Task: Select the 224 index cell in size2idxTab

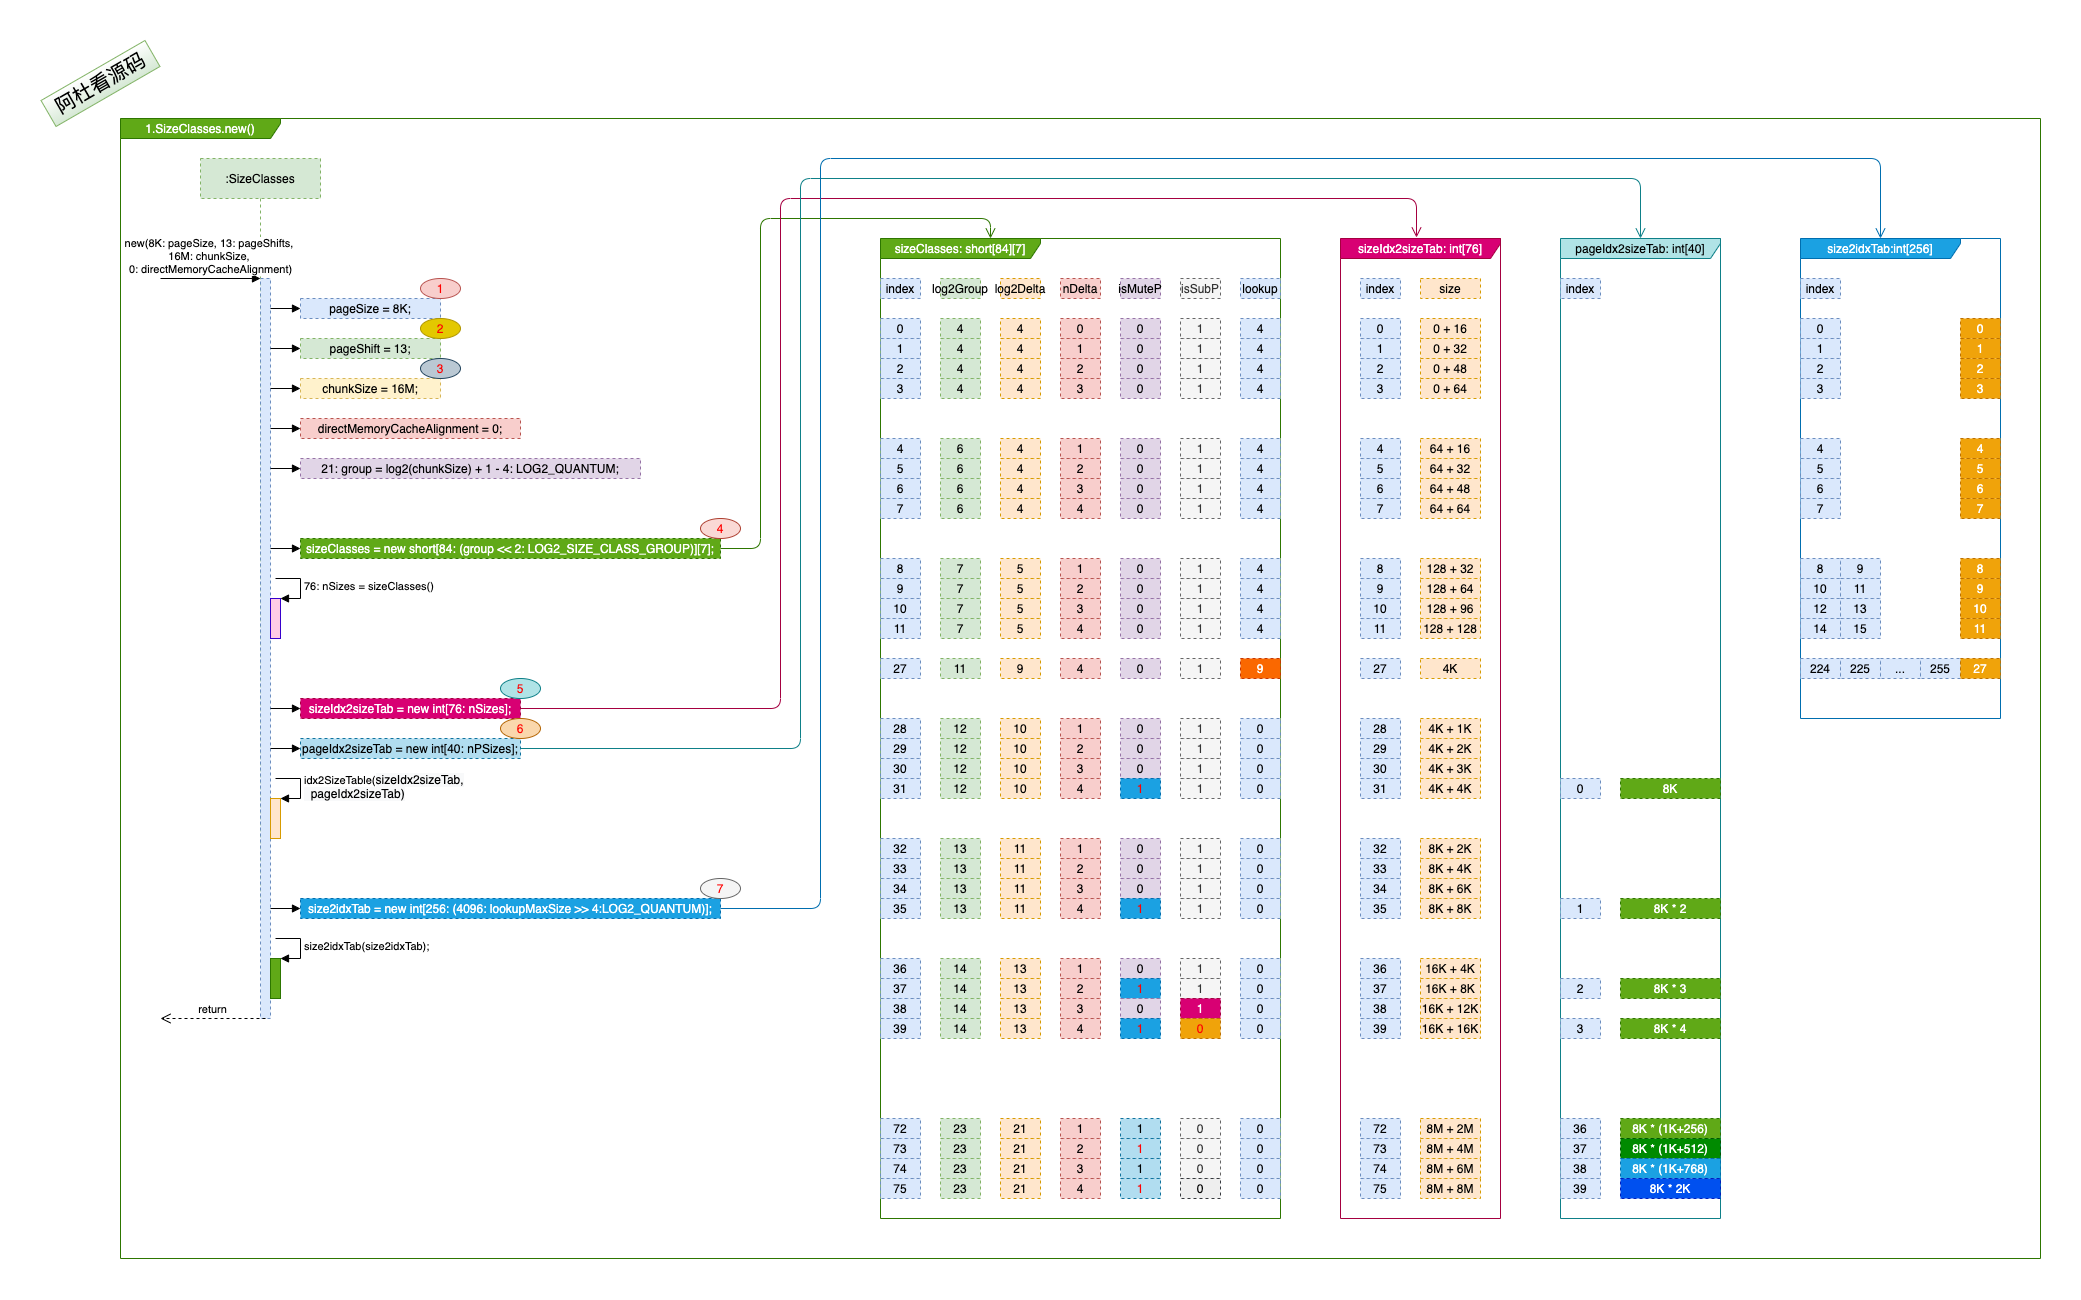Action: click(x=1820, y=669)
